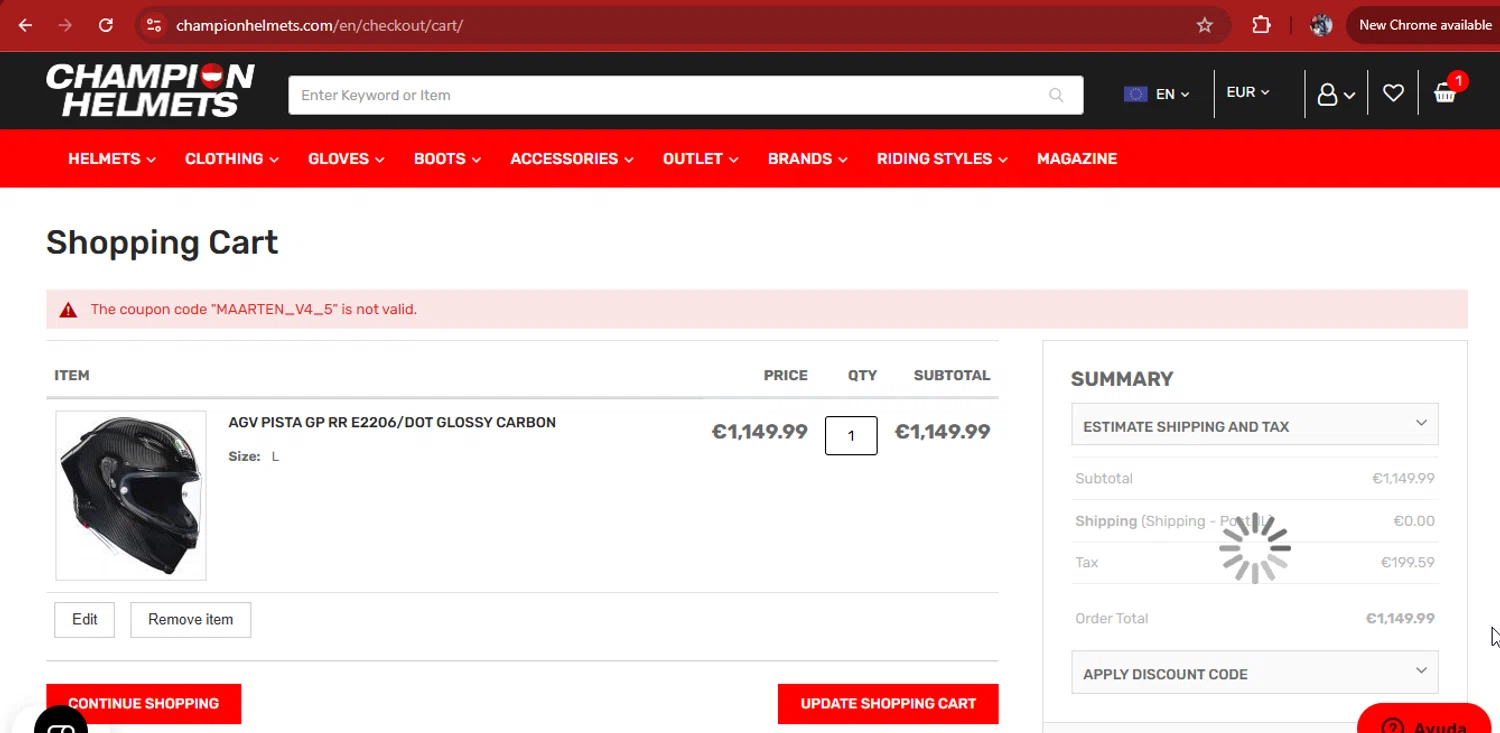
Task: Click UPDATE SHOPPING CART button
Action: click(x=888, y=704)
